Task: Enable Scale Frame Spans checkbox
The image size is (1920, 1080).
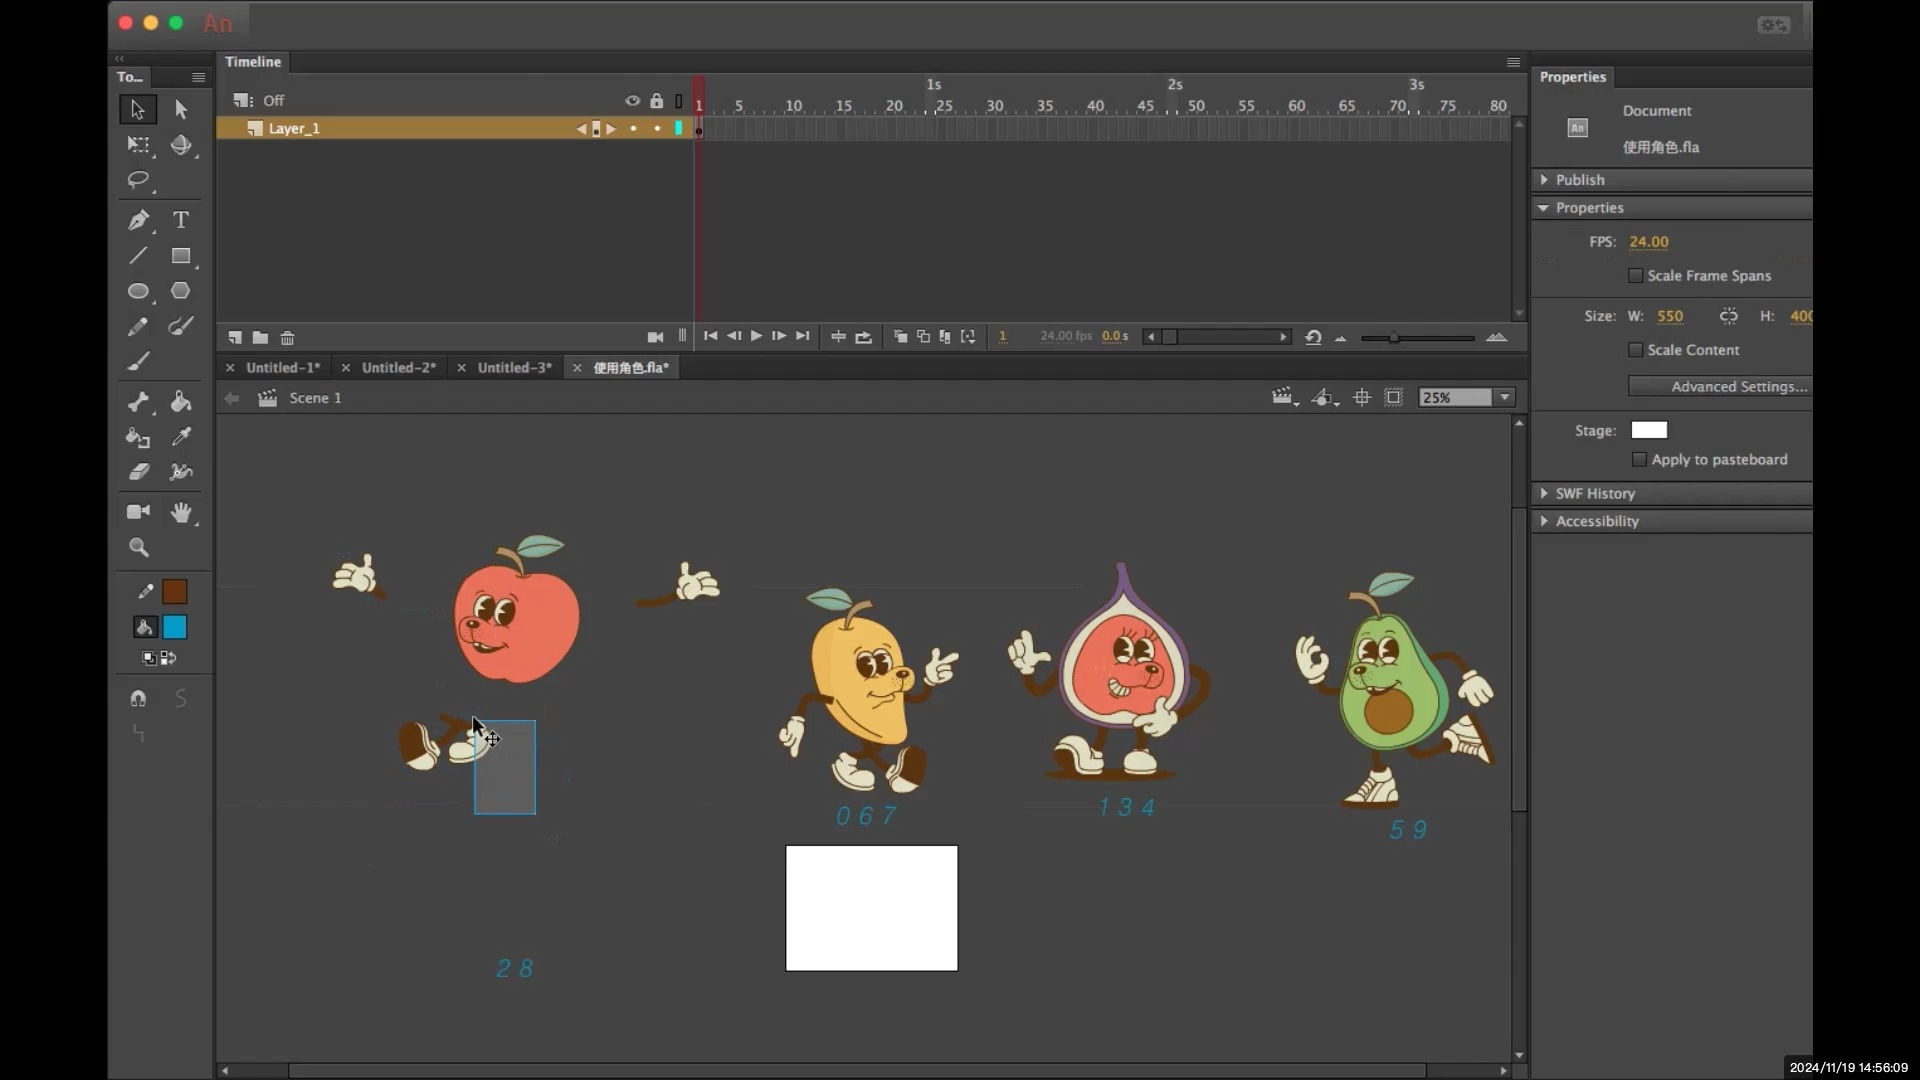Action: coord(1636,276)
